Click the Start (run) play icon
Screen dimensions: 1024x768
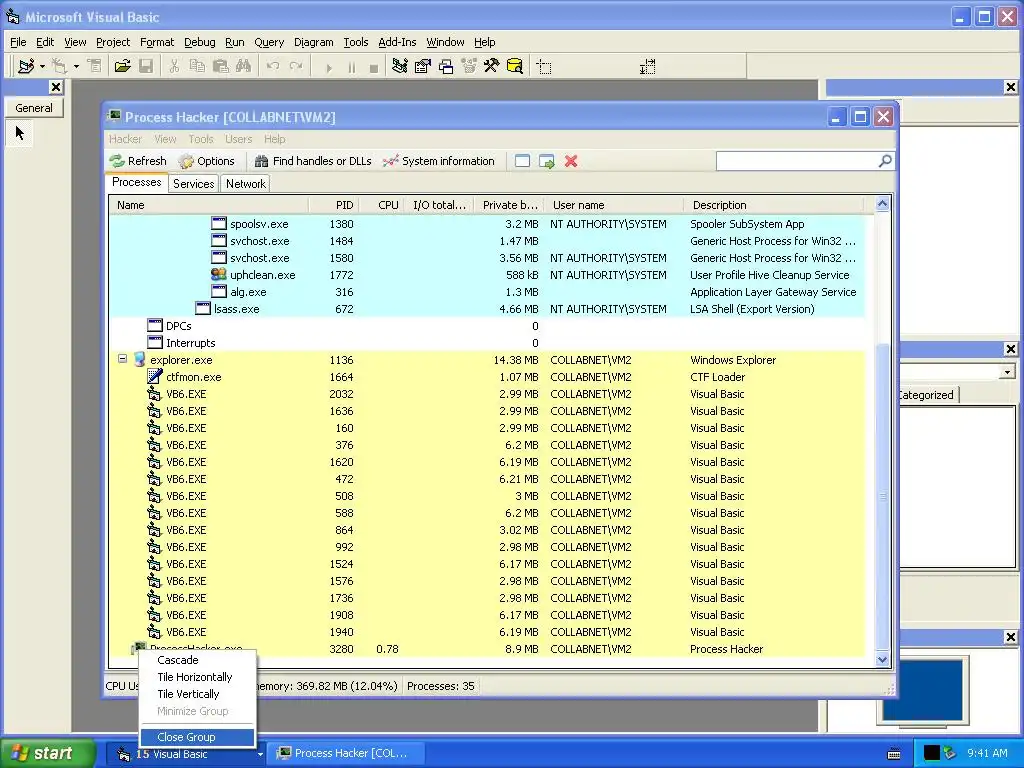328,67
